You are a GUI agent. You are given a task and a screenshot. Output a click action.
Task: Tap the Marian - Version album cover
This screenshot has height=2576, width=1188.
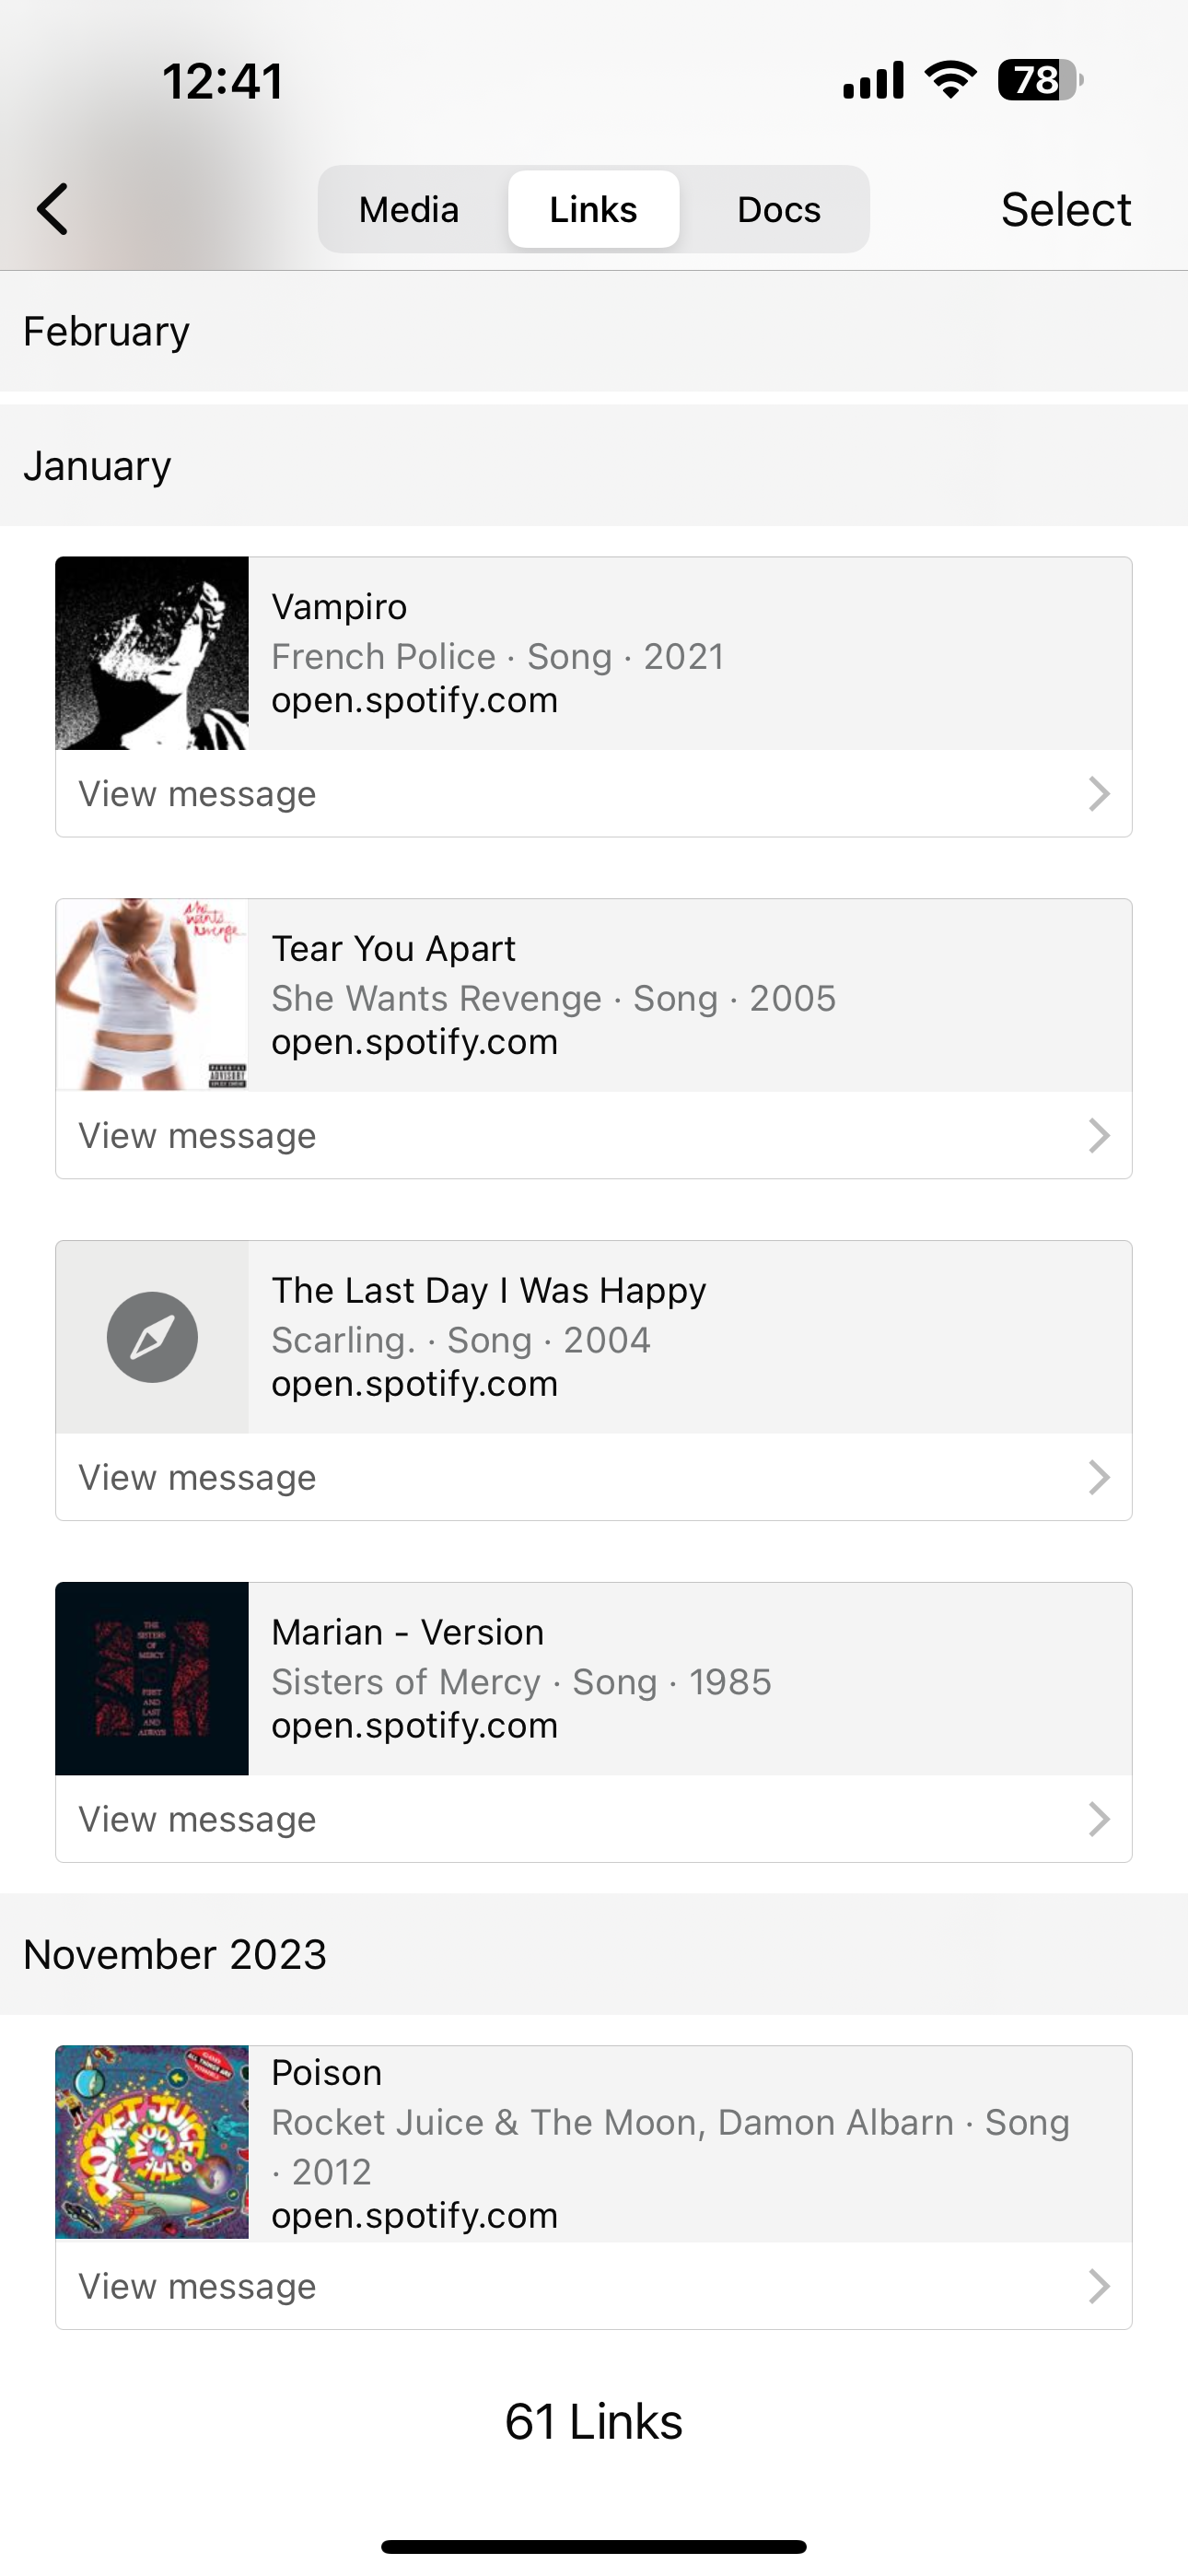[x=152, y=1679]
